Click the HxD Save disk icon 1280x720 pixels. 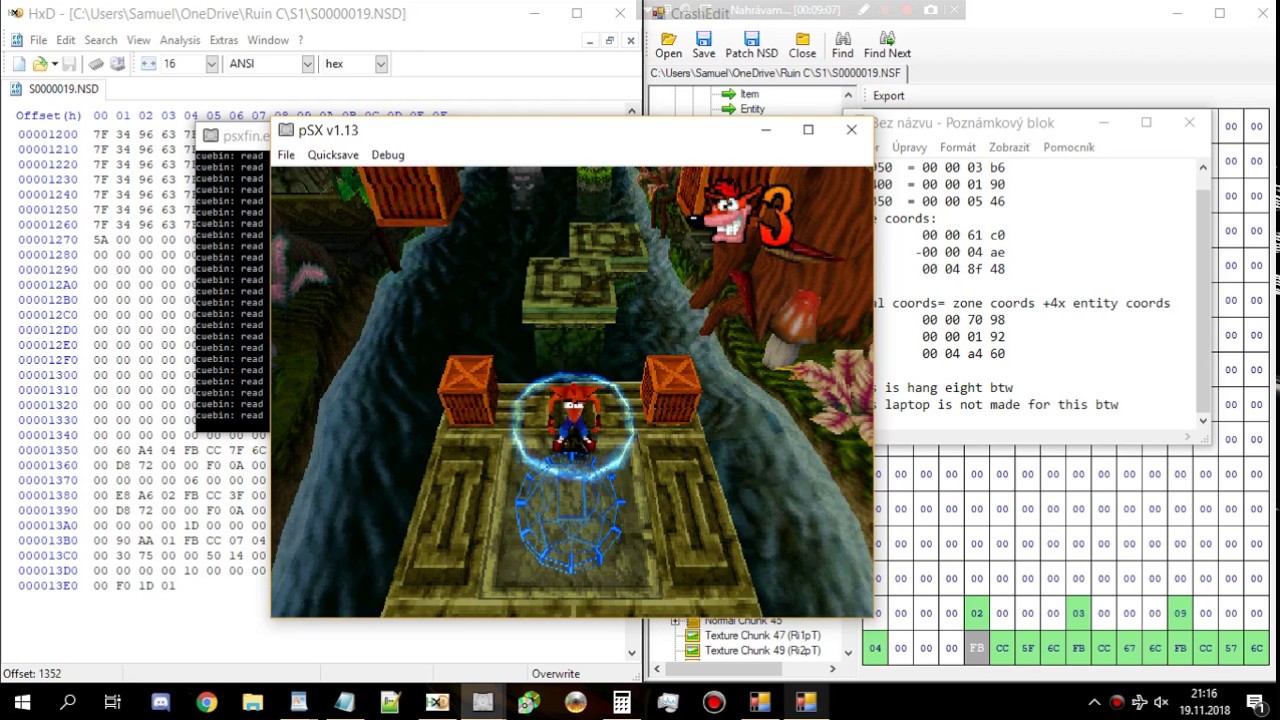pos(69,63)
